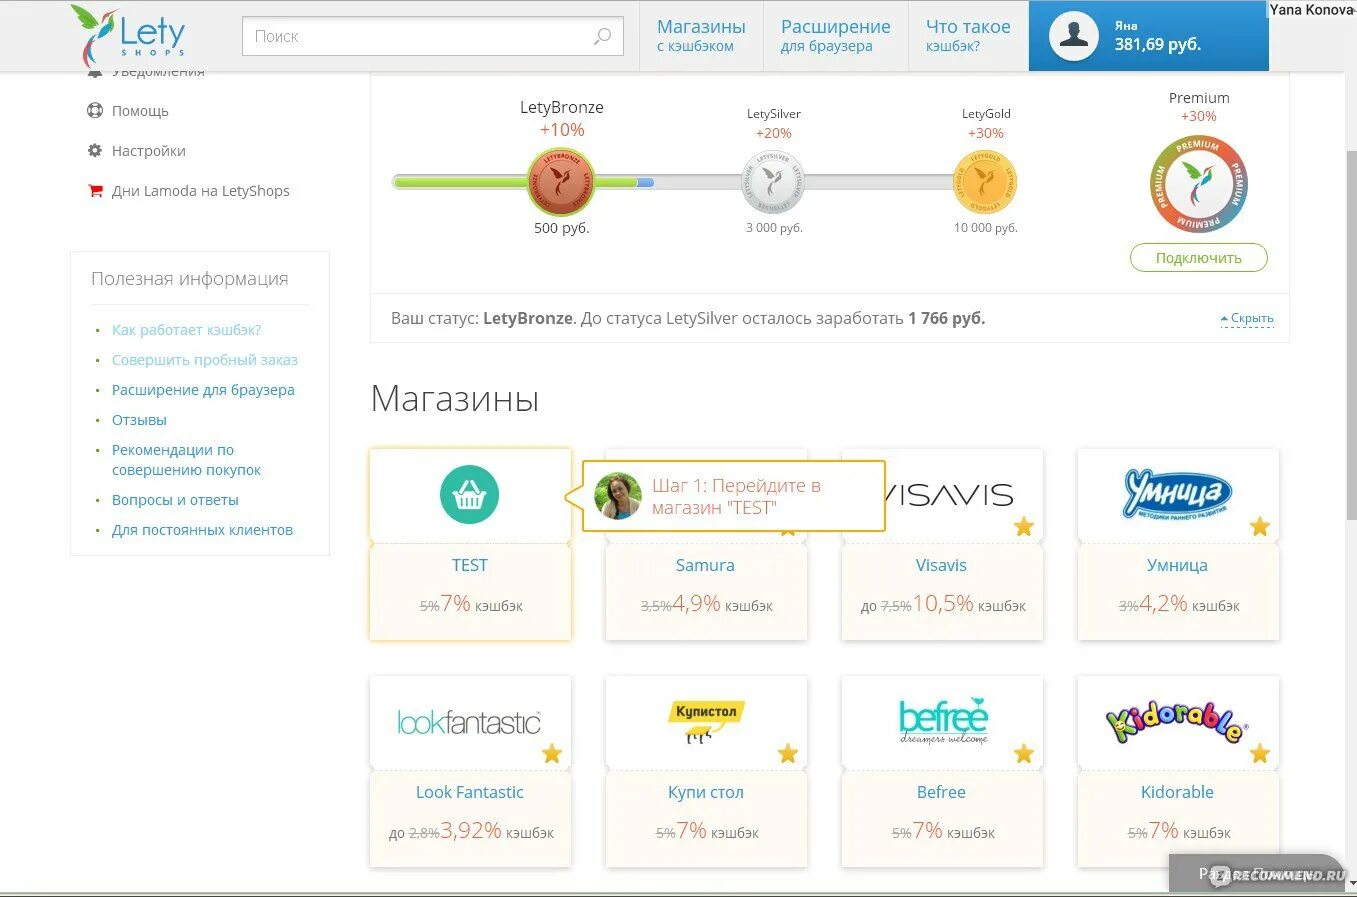Viewport: 1357px width, 897px height.
Task: Toggle favorite star on Купи стол card
Action: pyautogui.click(x=788, y=753)
